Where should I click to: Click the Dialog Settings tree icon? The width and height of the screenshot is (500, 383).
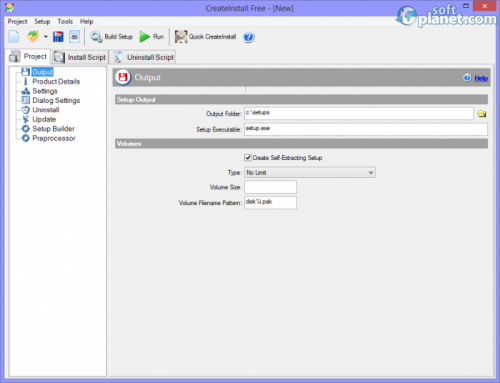[25, 100]
